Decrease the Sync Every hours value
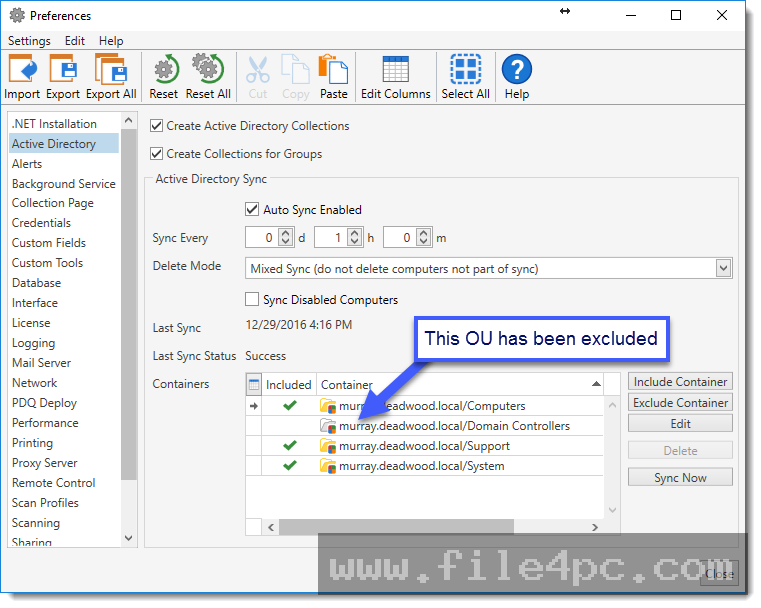The width and height of the screenshot is (761, 608). tap(354, 242)
